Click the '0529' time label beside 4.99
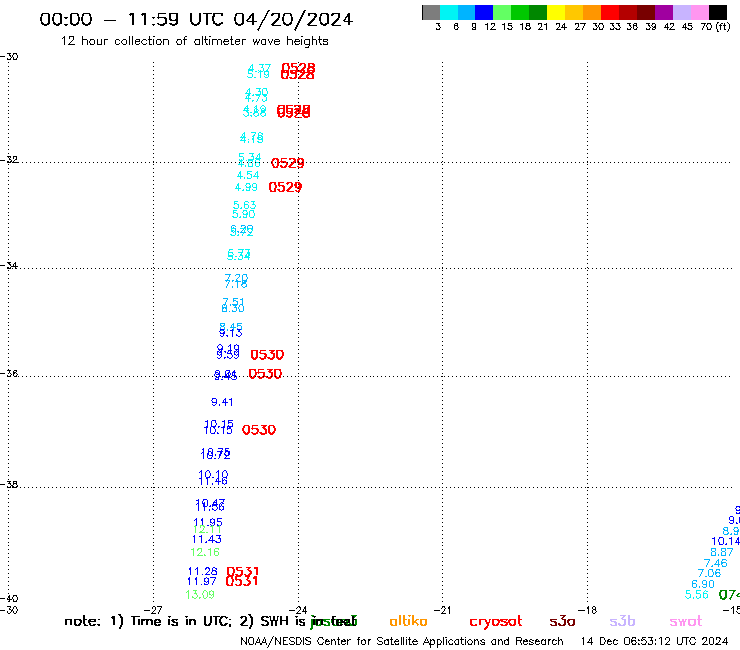Screen dimensions: 740x650 pos(285,187)
